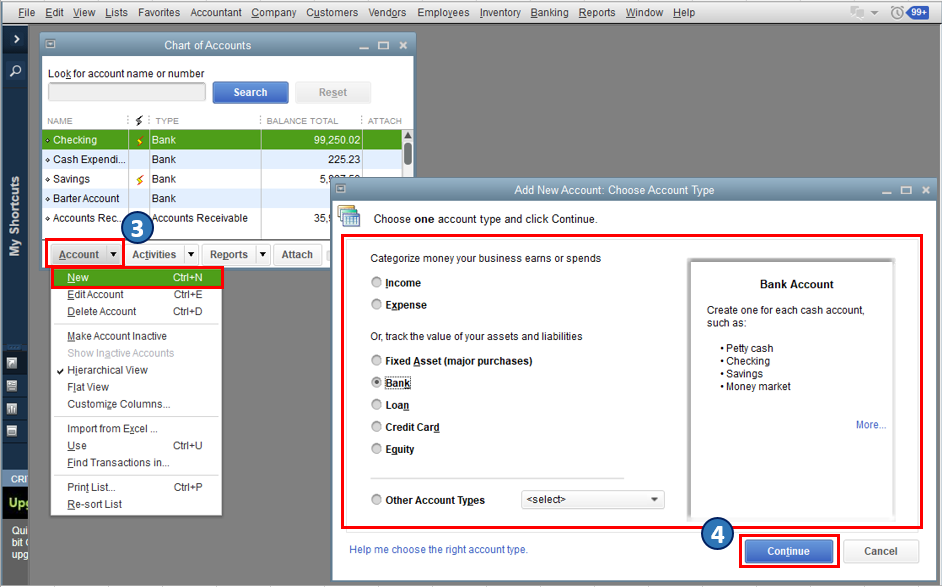Click the account name search field
Screen dimensions: 942x587
[127, 92]
